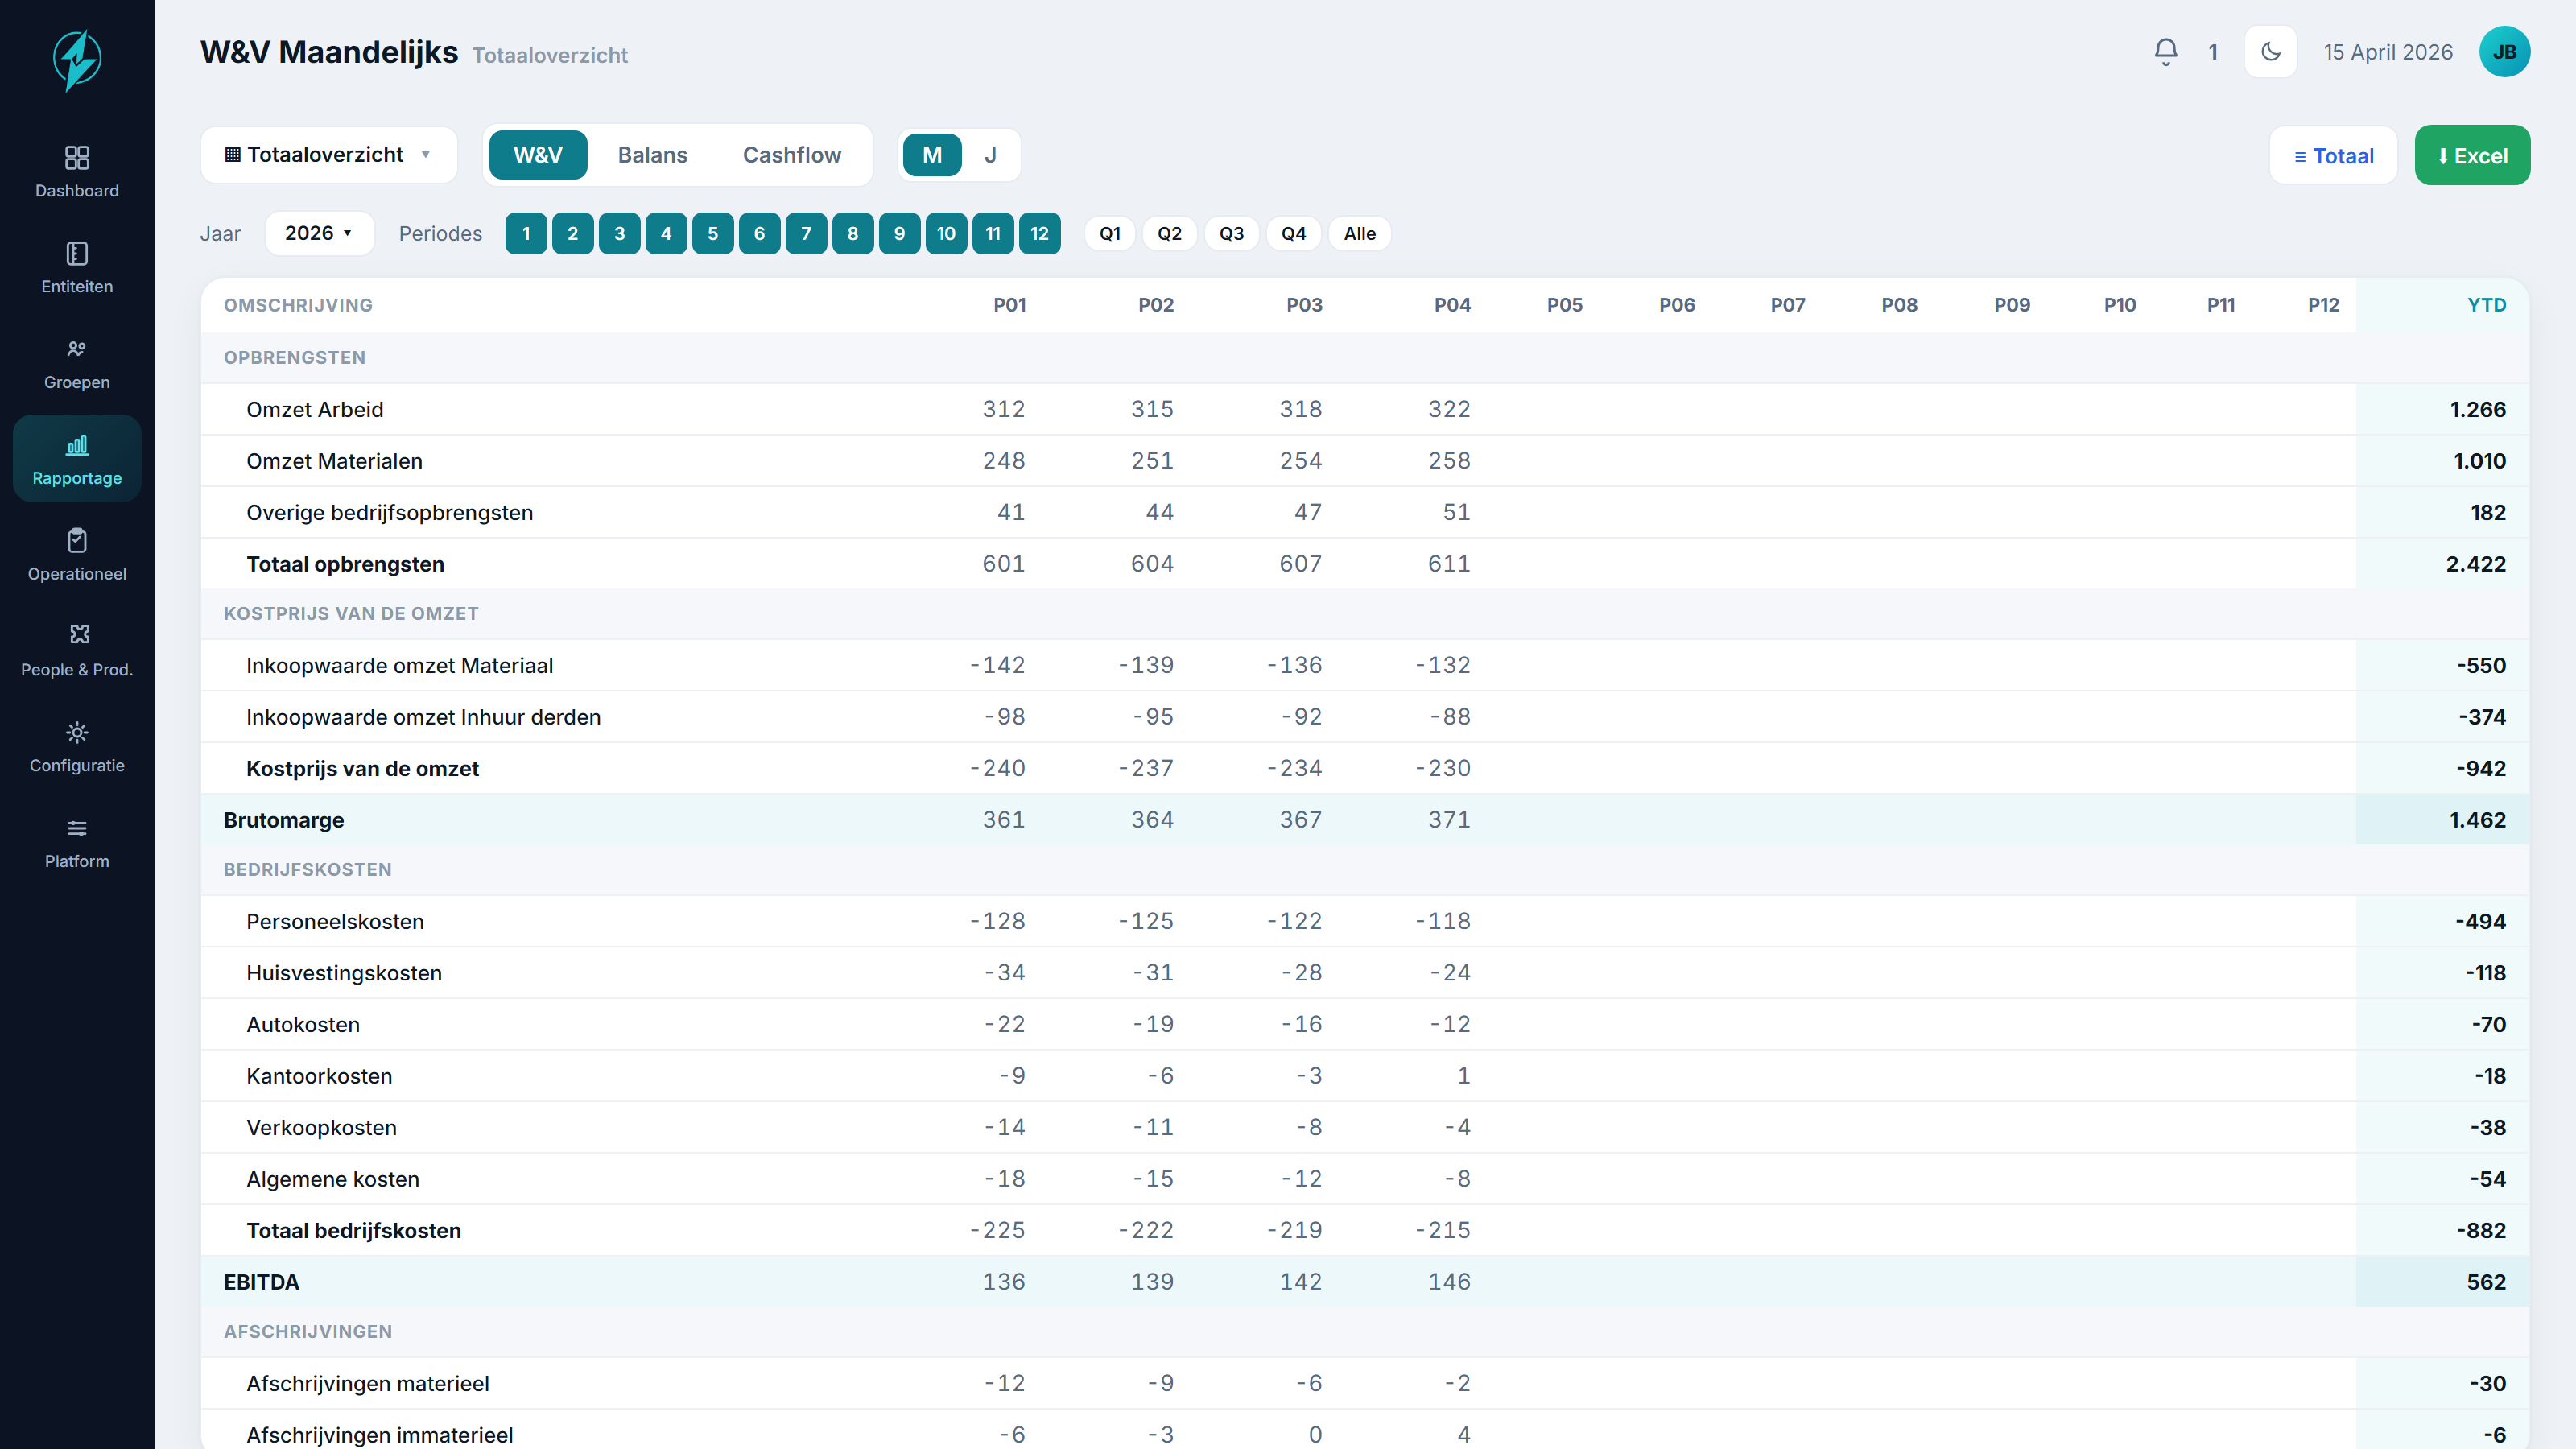2576x1449 pixels.
Task: Download the Excel export
Action: (x=2473, y=156)
